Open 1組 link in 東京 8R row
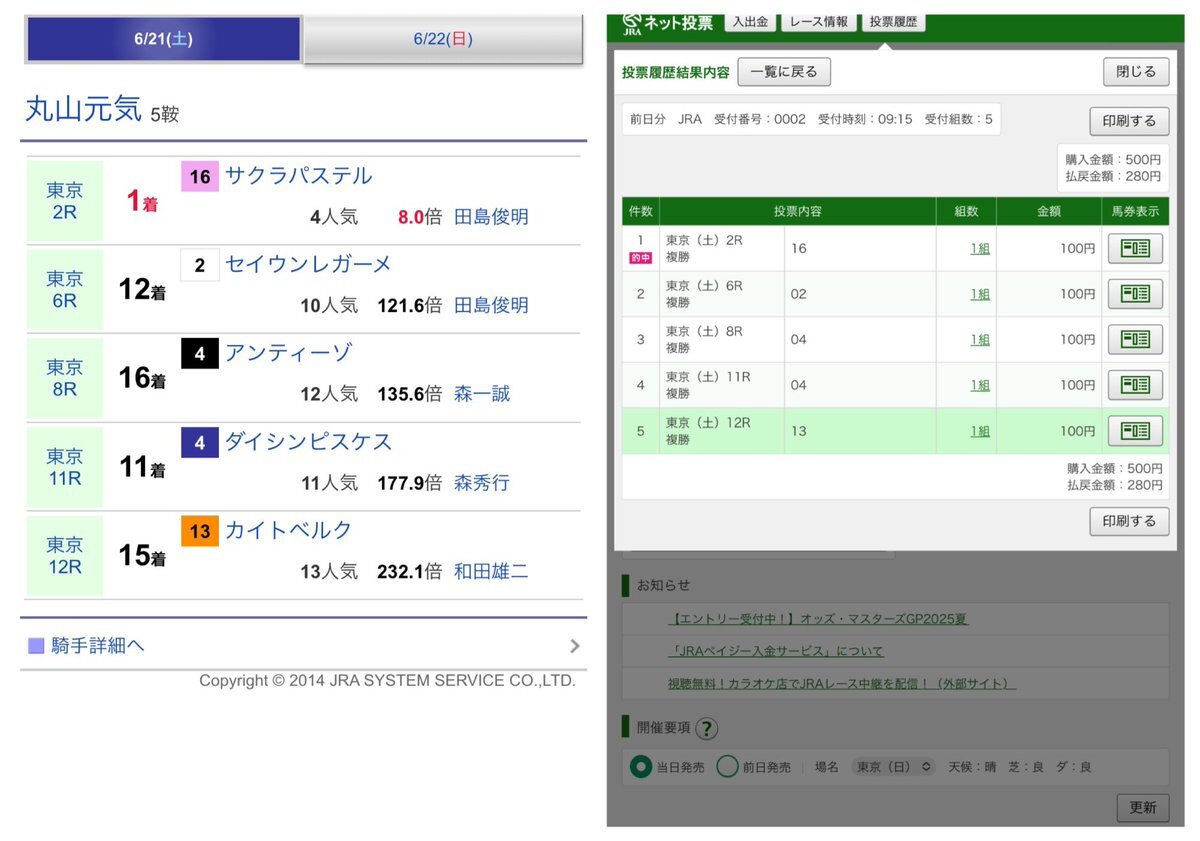The width and height of the screenshot is (1200, 841). (980, 340)
